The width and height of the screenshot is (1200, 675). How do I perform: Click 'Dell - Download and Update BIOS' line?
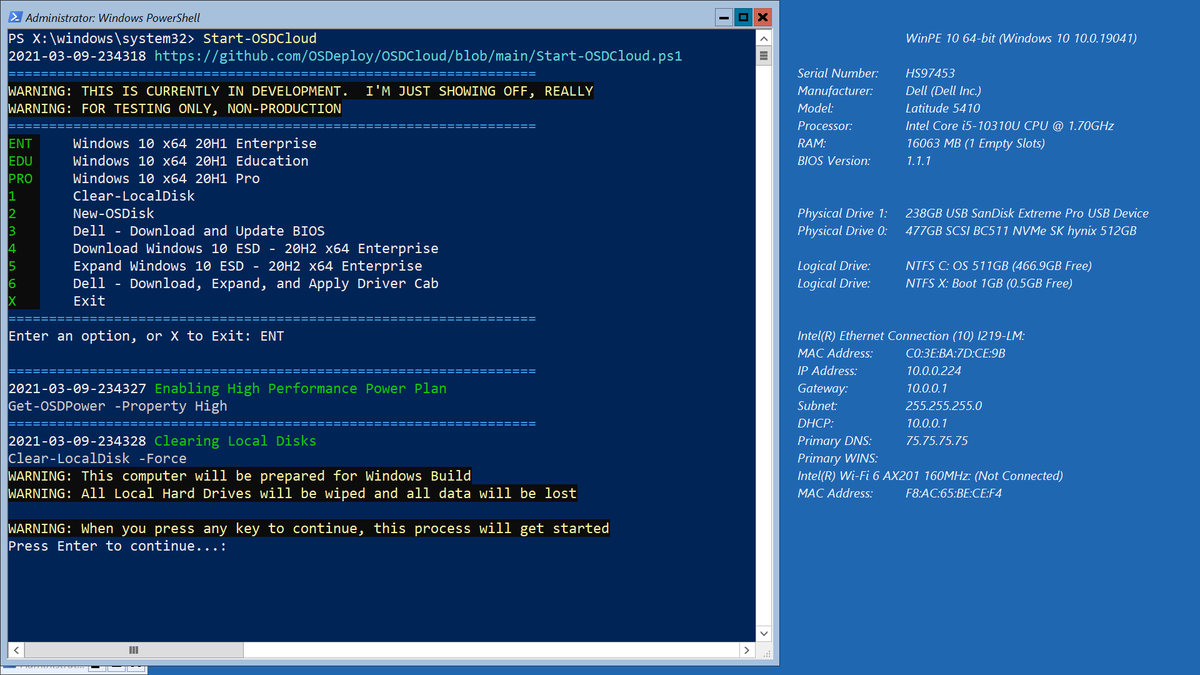pos(198,231)
